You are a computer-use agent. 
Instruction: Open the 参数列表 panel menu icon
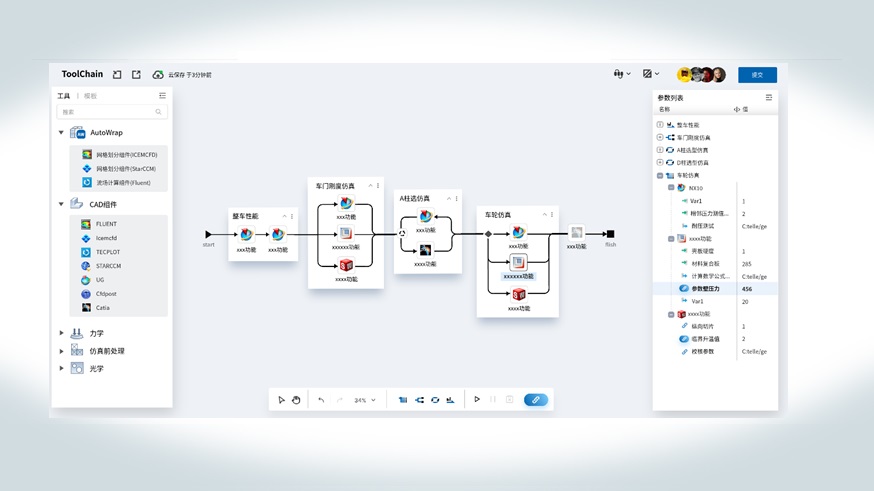769,97
